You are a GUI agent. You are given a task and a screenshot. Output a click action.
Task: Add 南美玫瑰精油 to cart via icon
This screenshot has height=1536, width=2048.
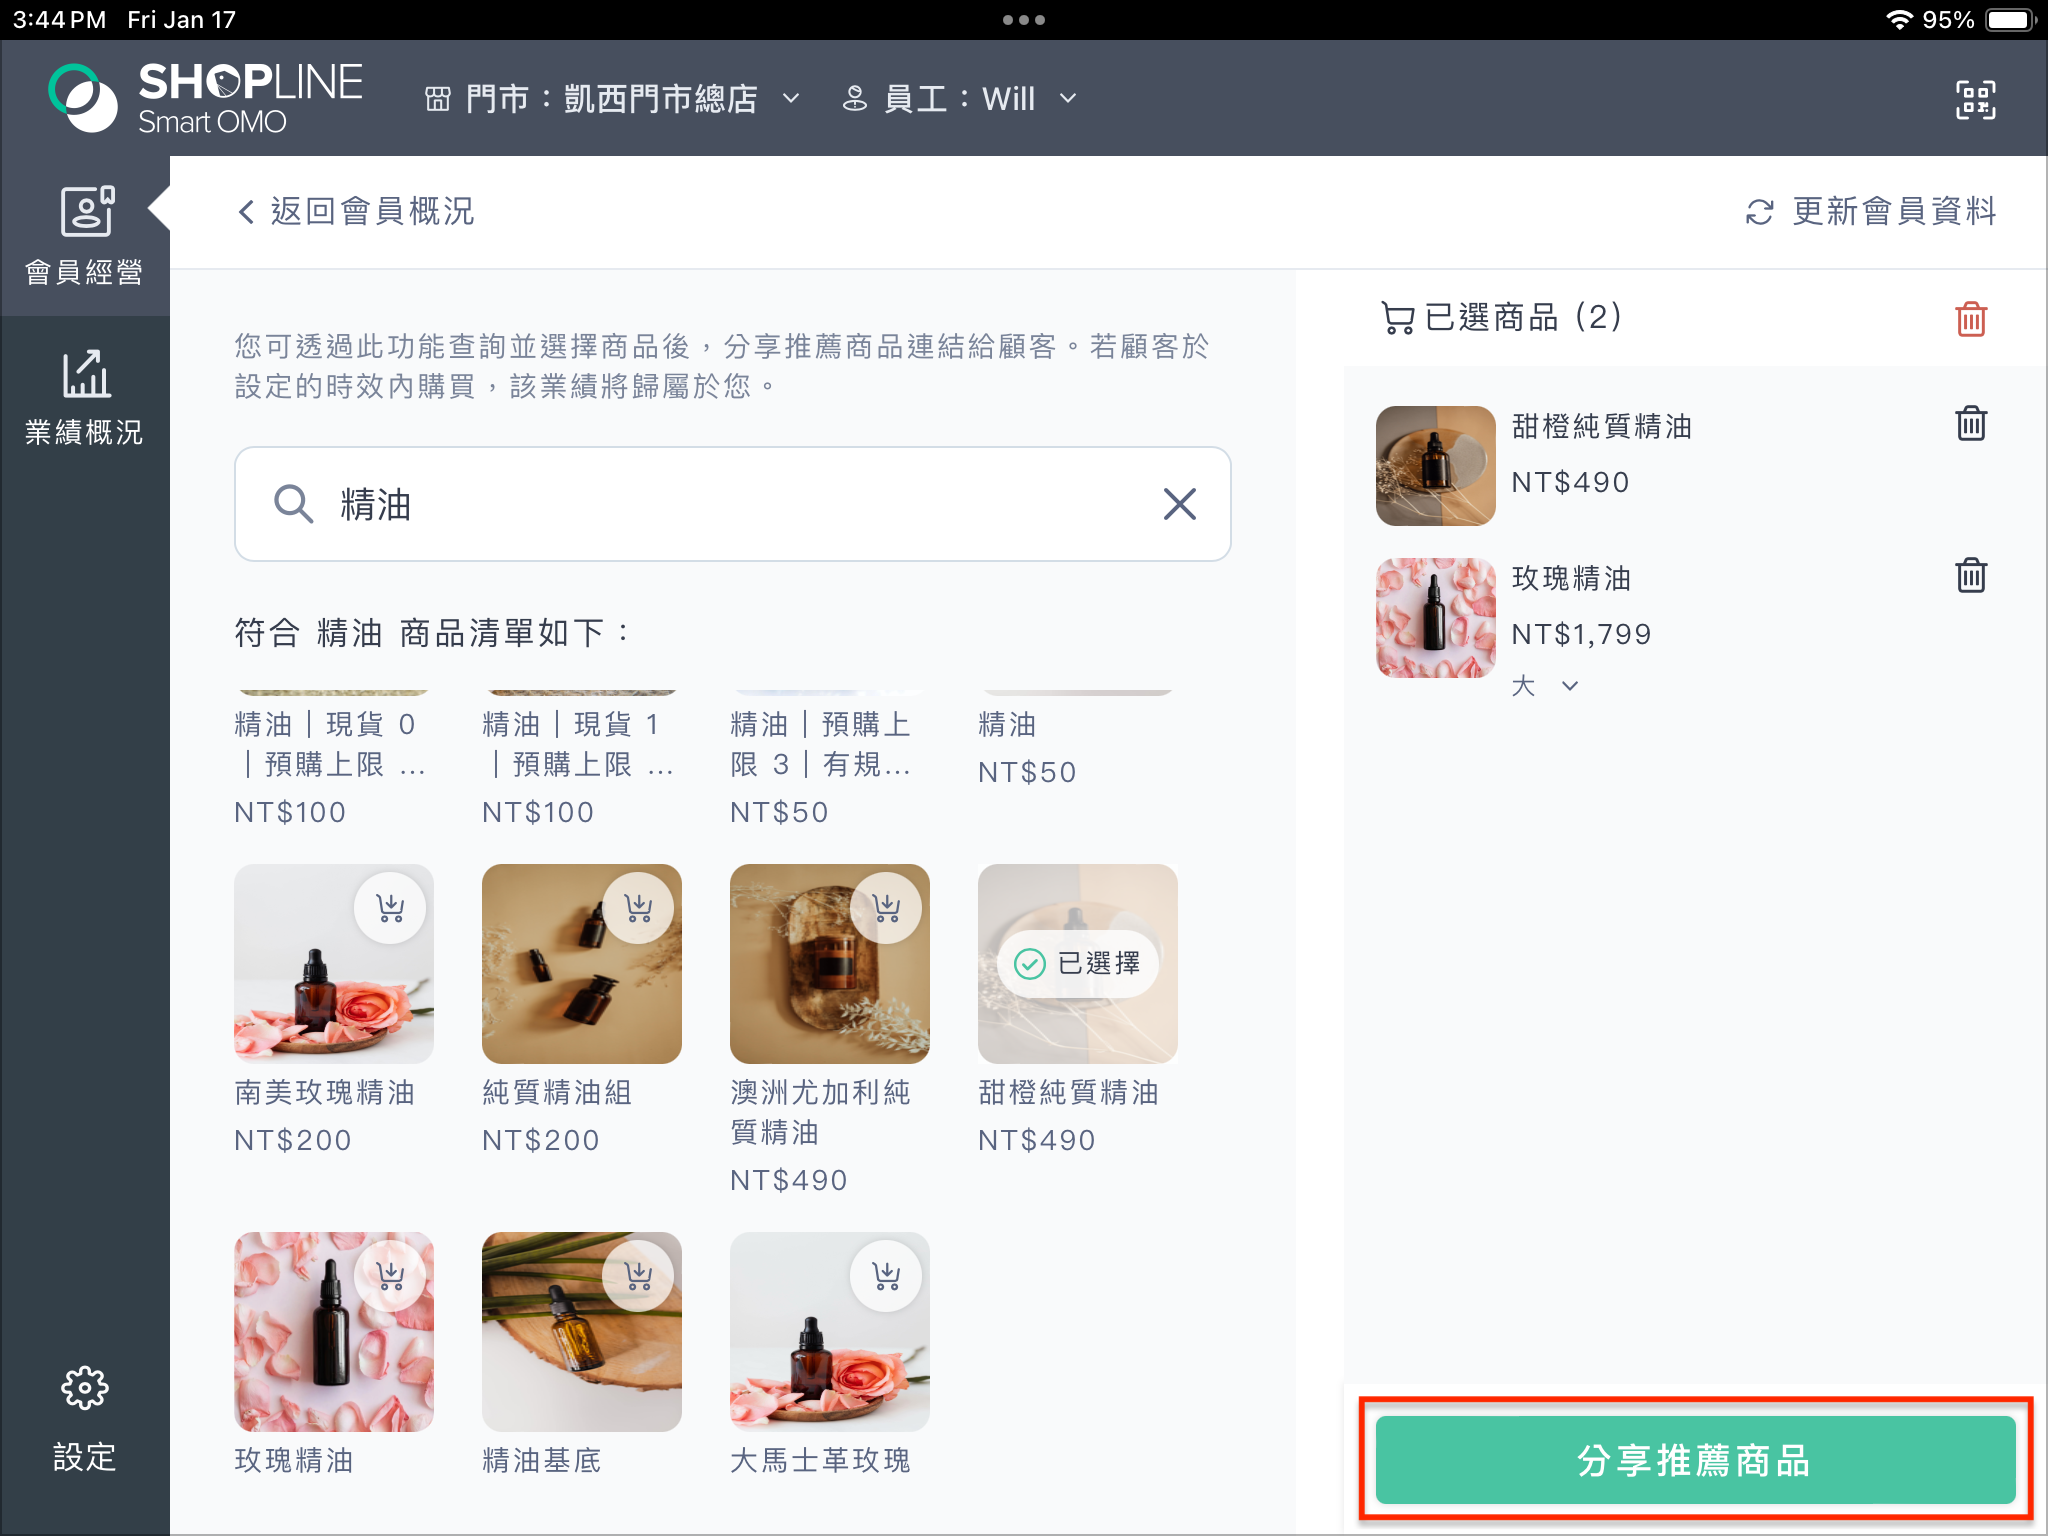coord(390,908)
